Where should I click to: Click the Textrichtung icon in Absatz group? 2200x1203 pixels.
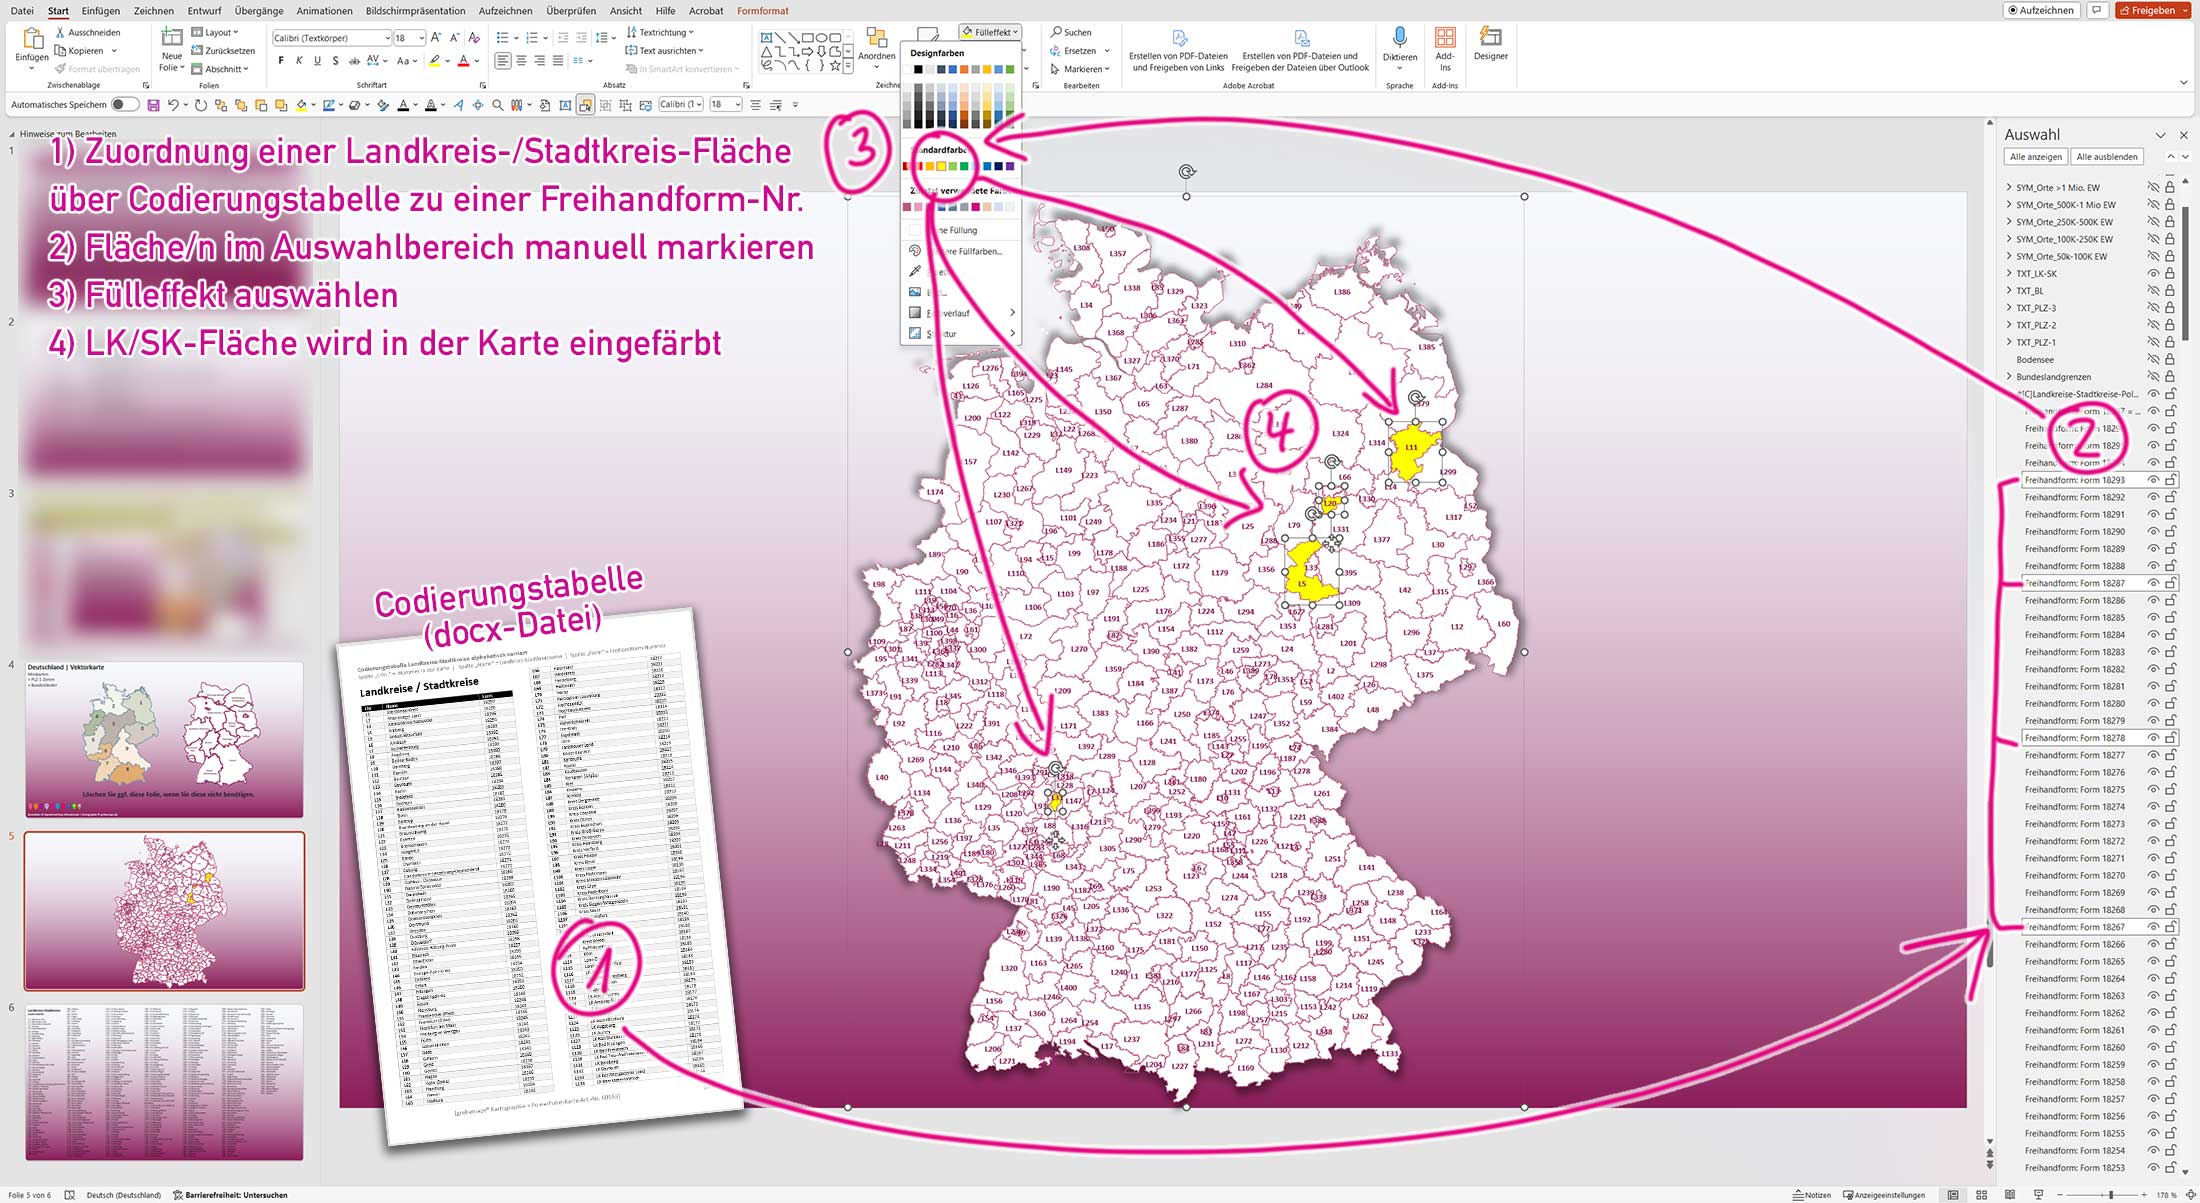[x=631, y=31]
